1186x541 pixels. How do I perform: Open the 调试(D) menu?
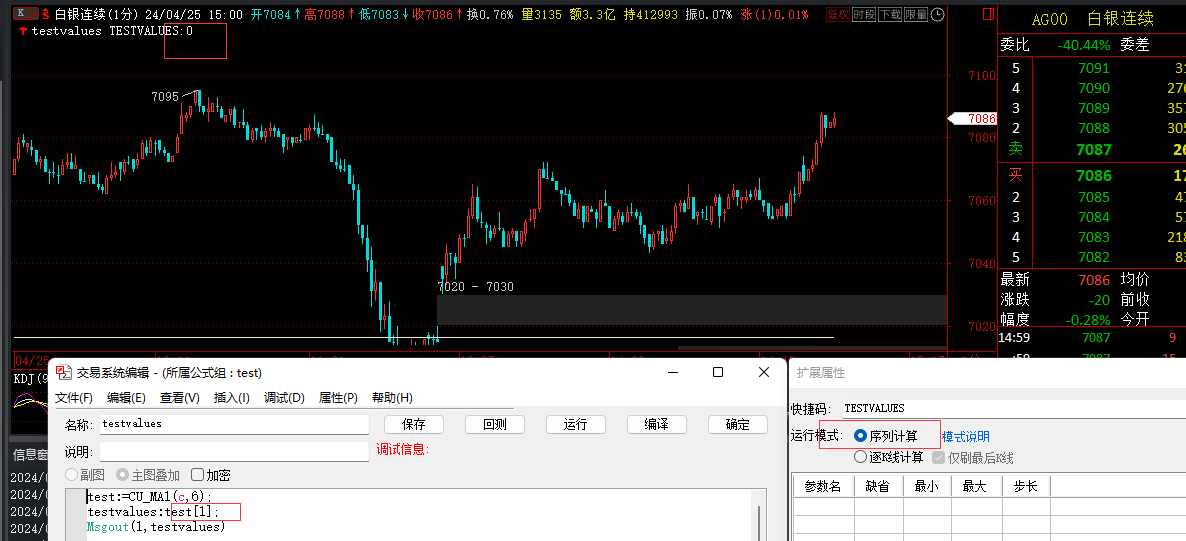(x=284, y=398)
